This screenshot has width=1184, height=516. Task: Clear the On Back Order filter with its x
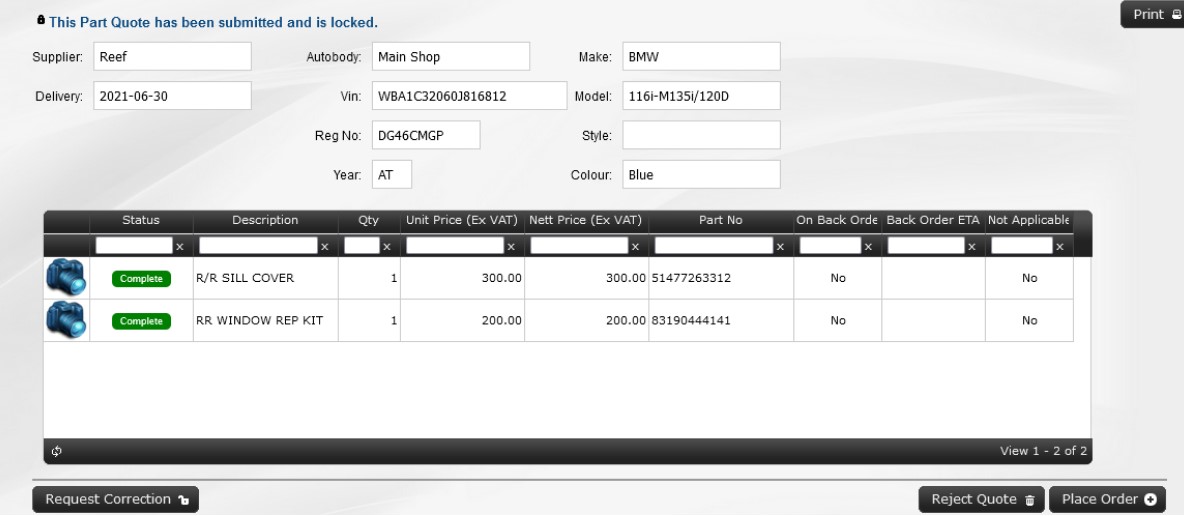pos(868,246)
